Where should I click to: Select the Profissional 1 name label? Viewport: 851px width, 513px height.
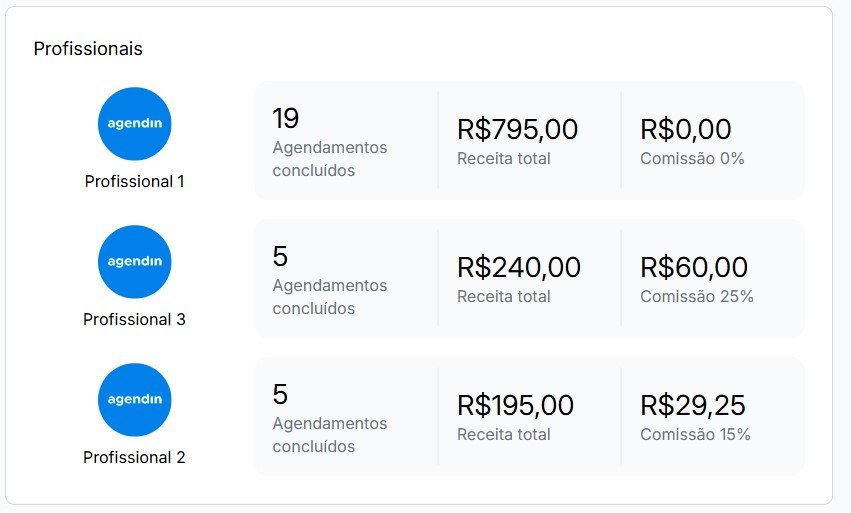tap(134, 182)
